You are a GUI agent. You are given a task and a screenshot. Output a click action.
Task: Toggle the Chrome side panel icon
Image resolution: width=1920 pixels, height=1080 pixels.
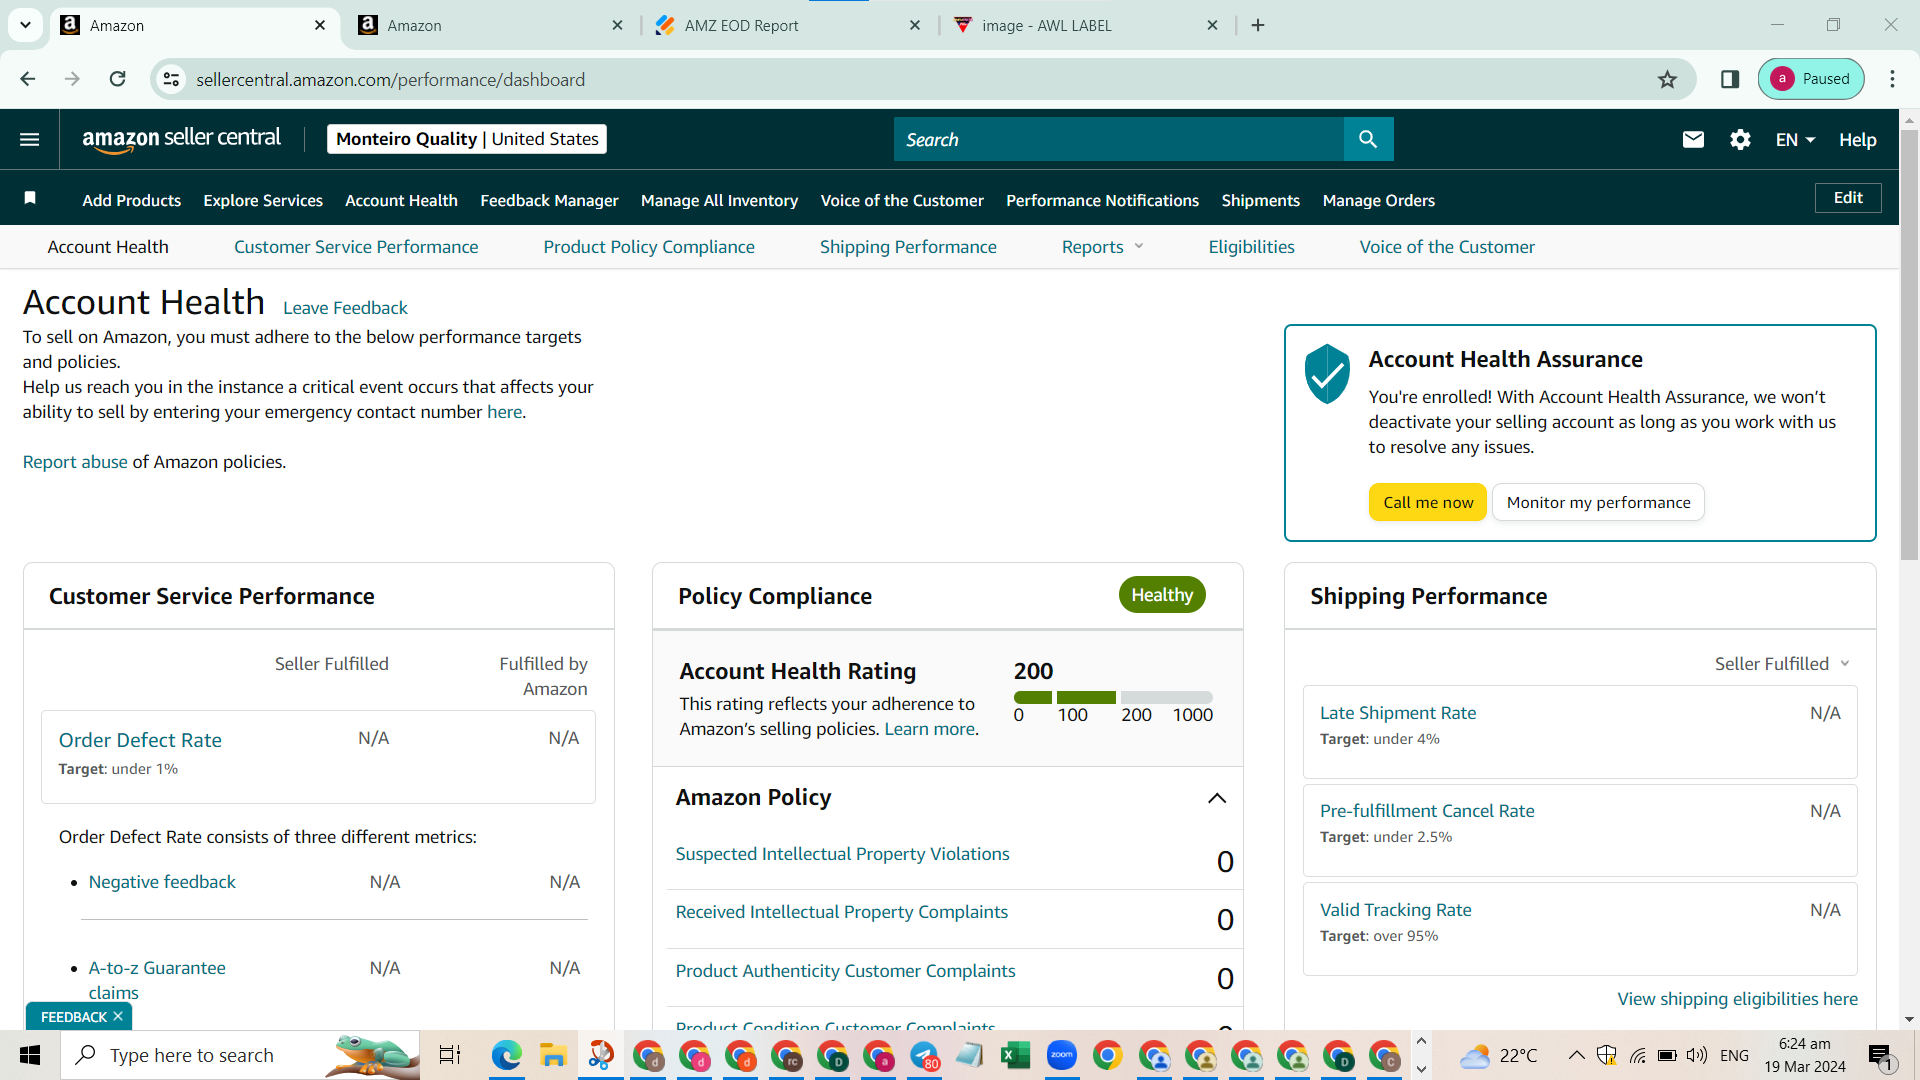(x=1730, y=79)
